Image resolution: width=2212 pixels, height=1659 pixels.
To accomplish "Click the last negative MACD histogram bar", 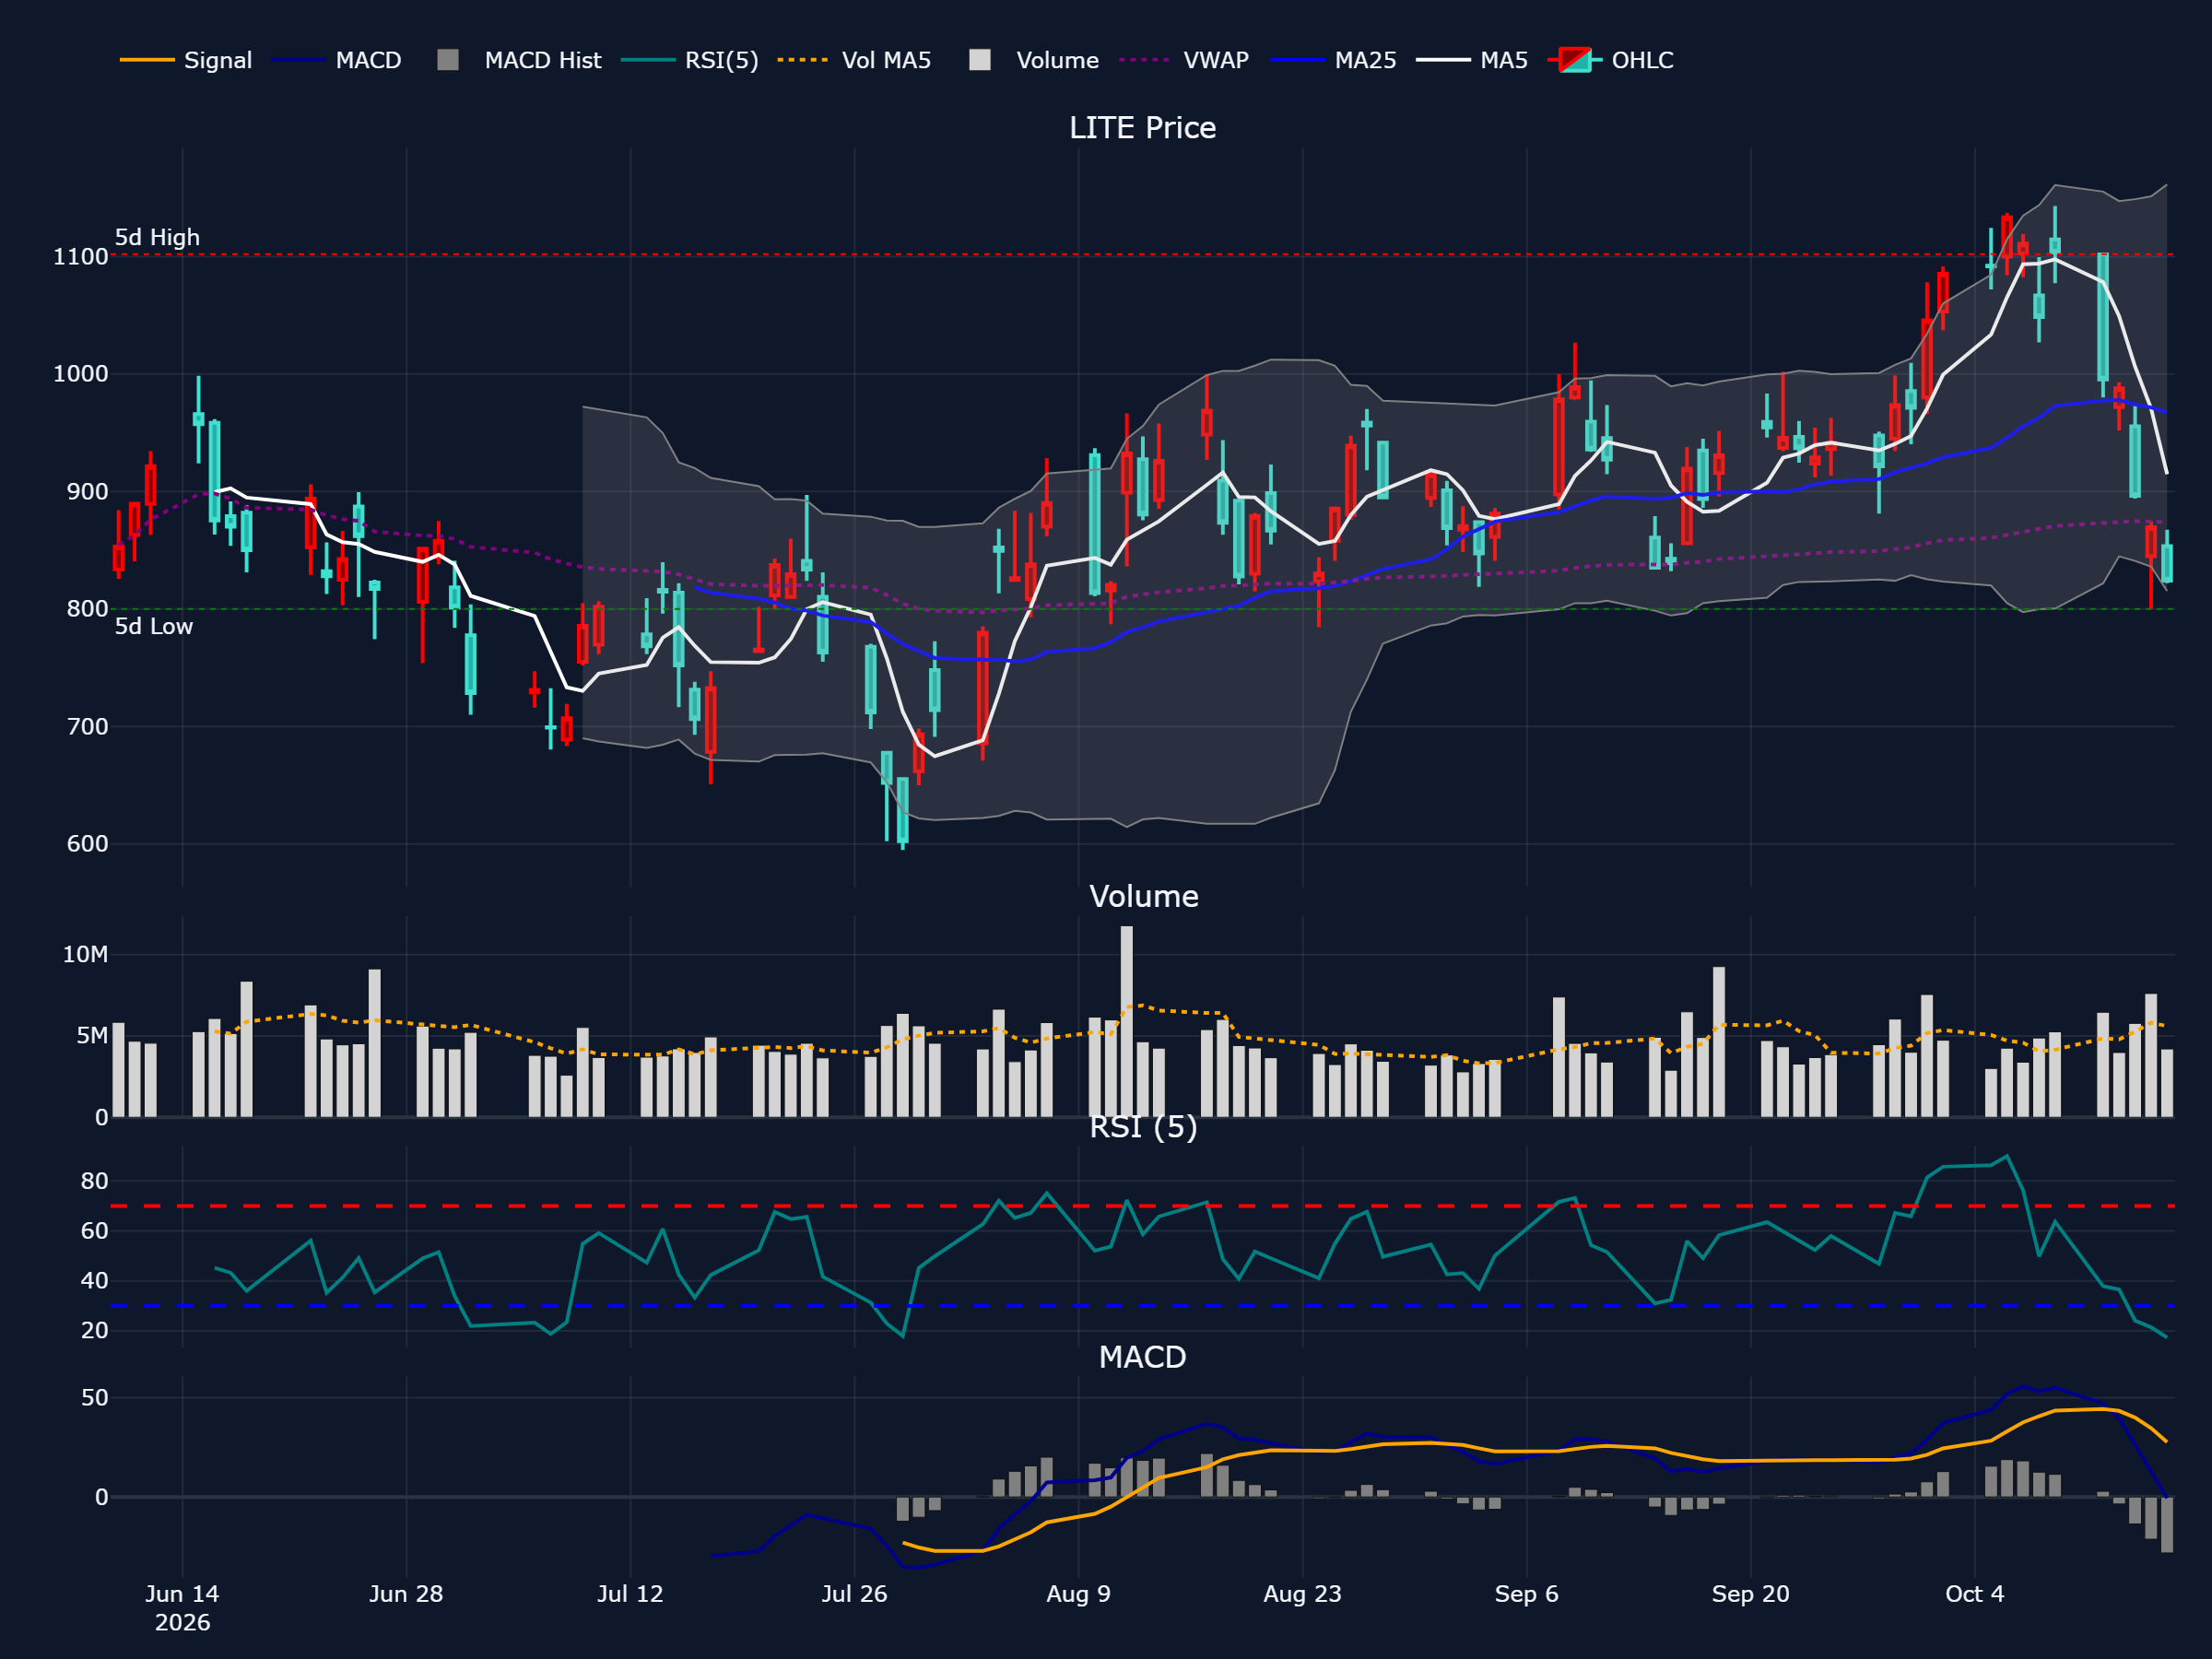I will (2166, 1525).
